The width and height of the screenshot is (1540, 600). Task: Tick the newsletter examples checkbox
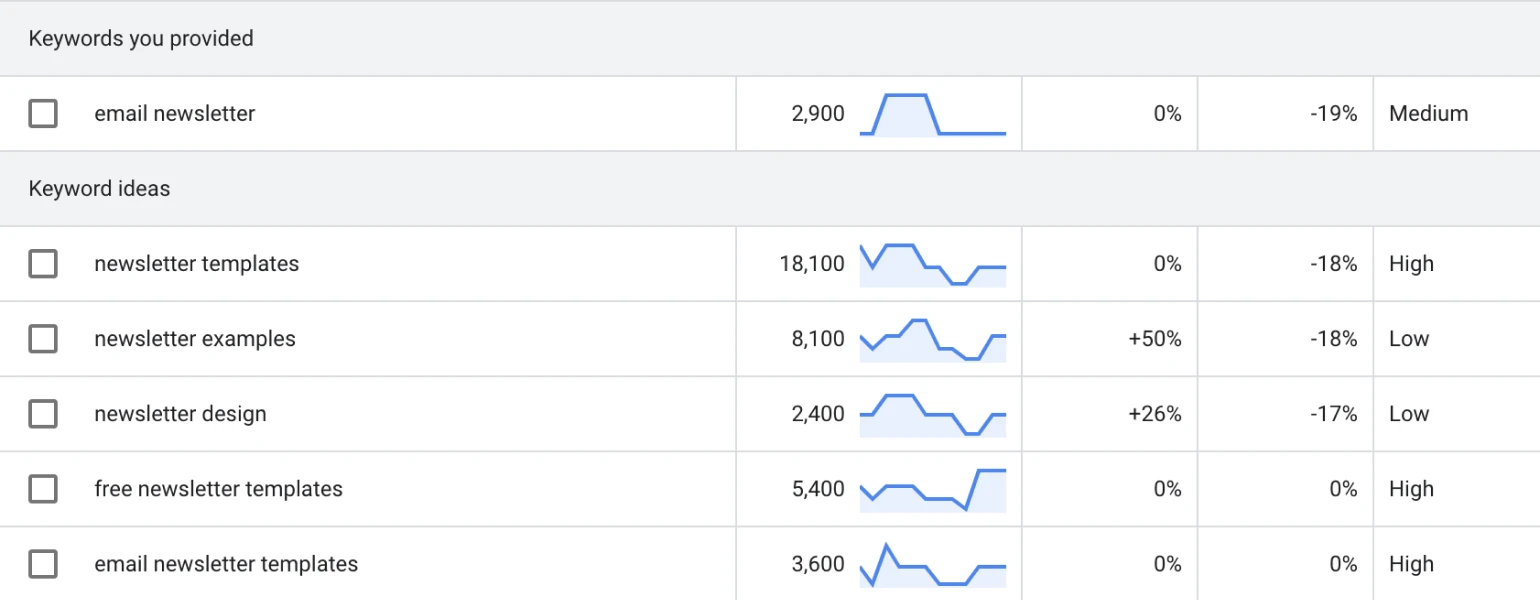[x=43, y=339]
